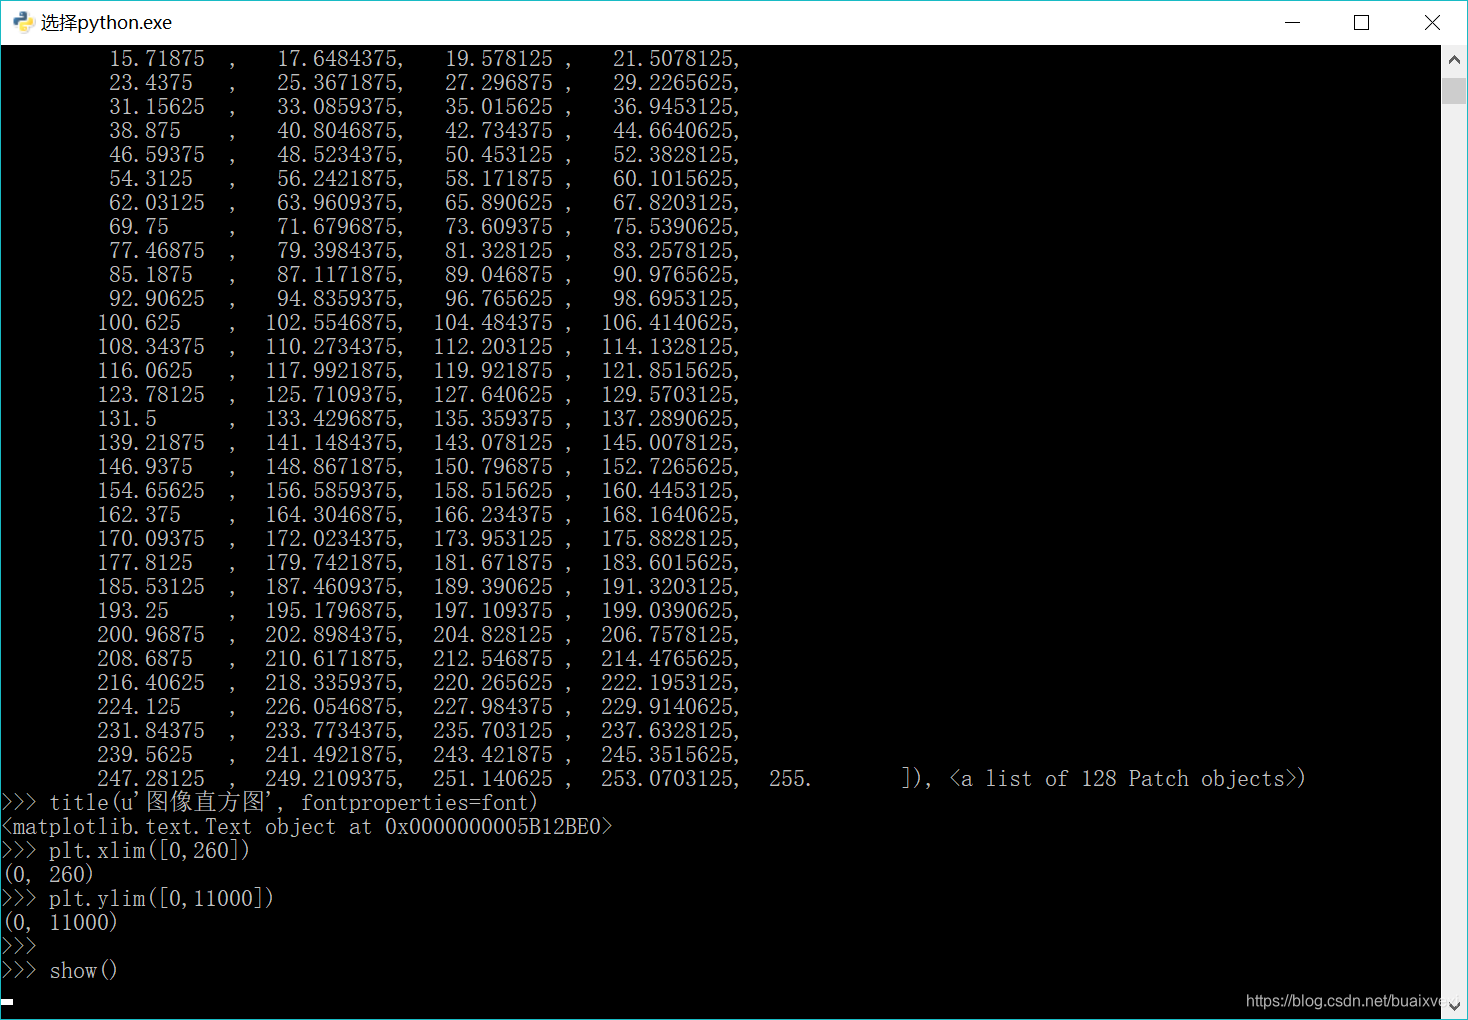Click the value 127.640625
Screen dimensions: 1468x1020
tap(493, 394)
